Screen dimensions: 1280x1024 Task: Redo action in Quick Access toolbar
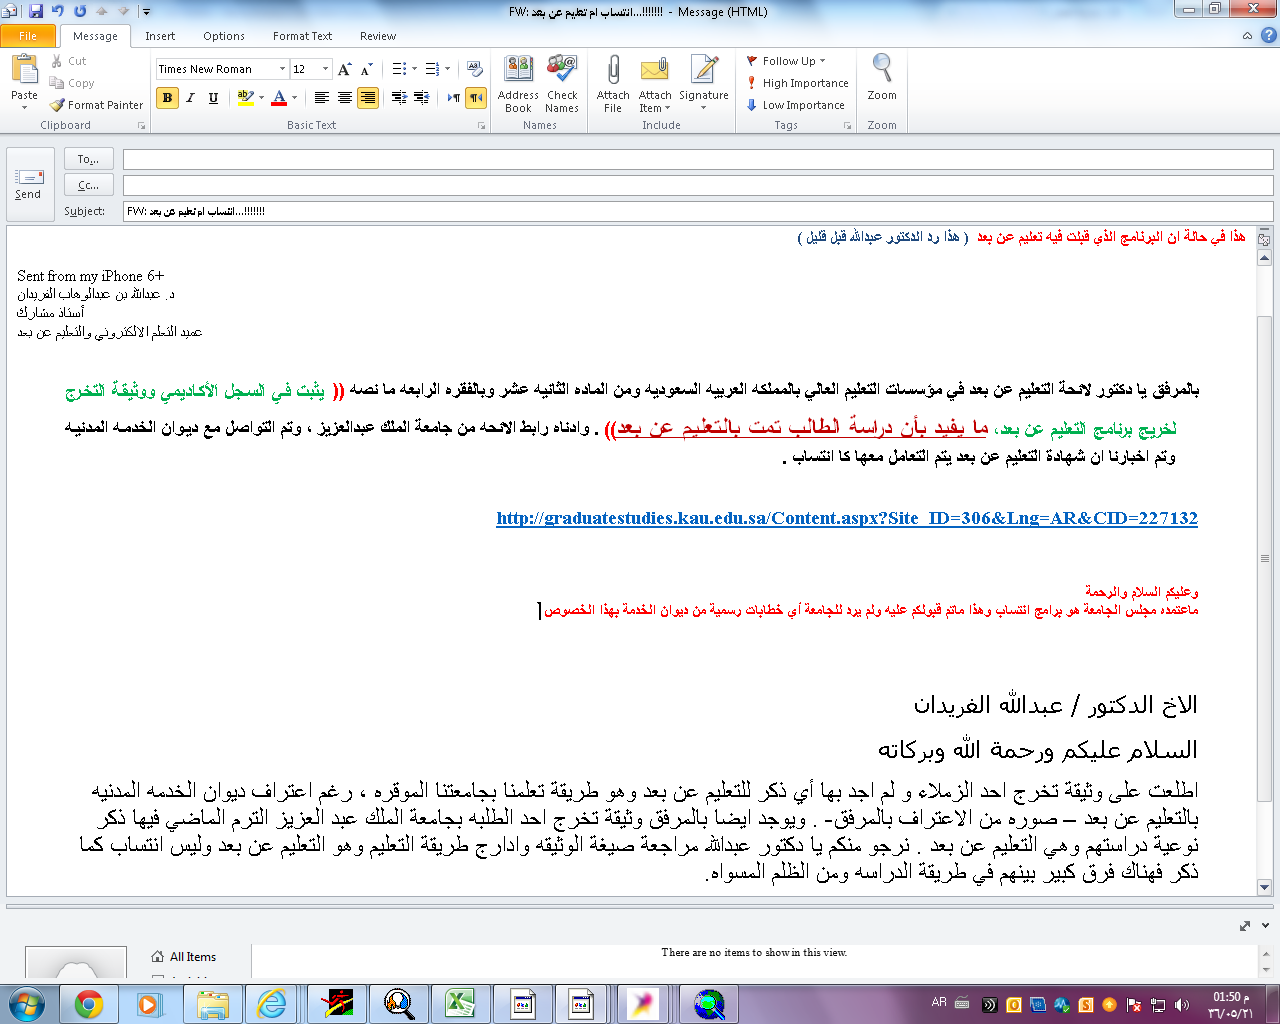80,11
